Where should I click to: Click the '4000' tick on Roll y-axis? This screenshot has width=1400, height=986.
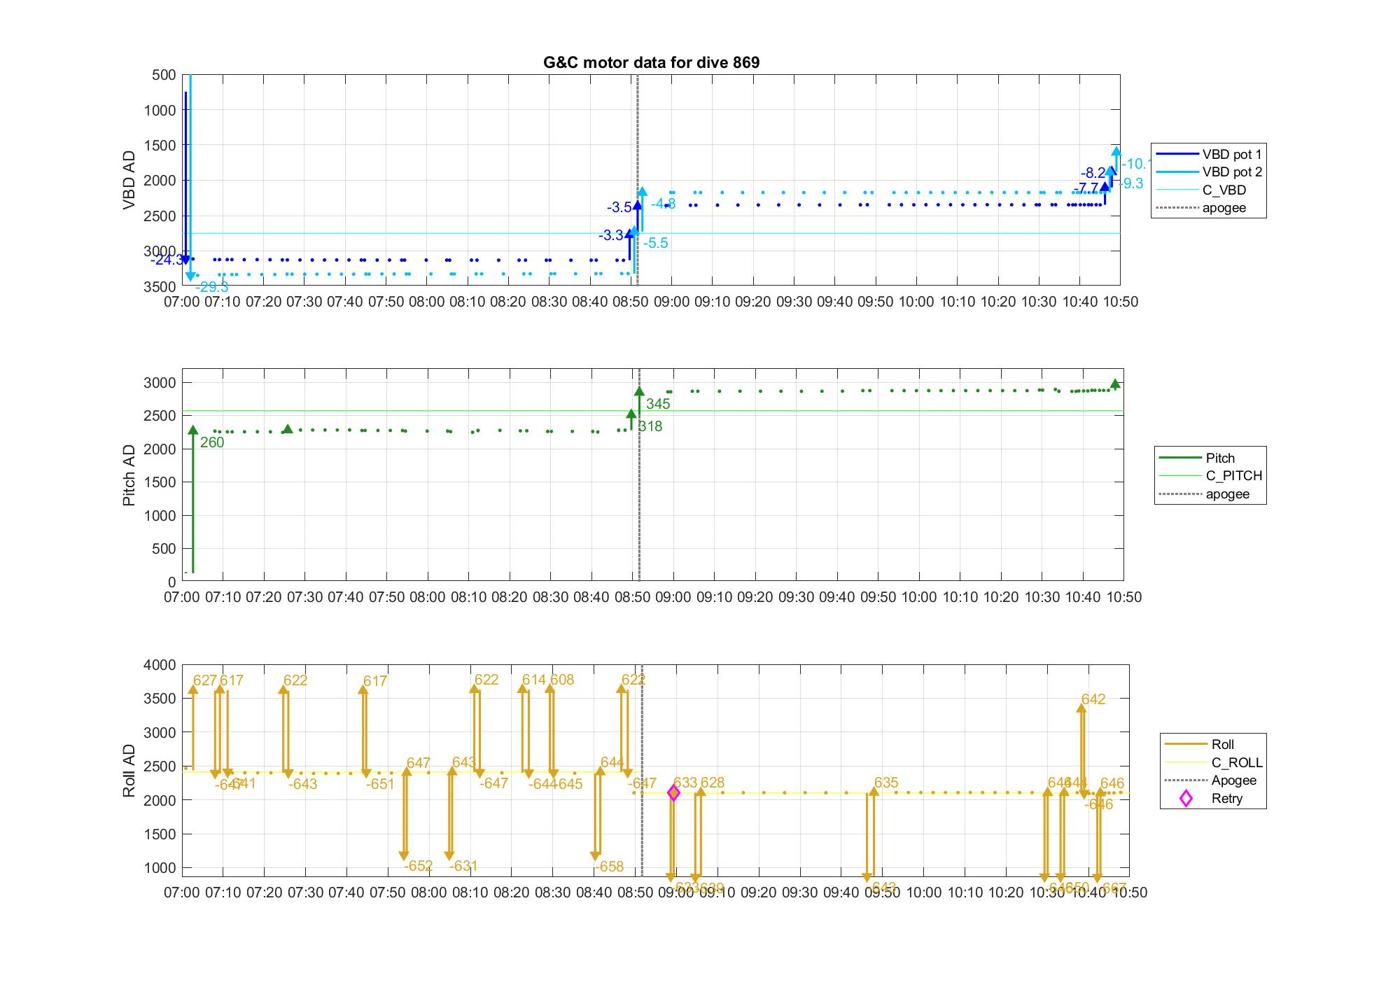click(x=160, y=665)
